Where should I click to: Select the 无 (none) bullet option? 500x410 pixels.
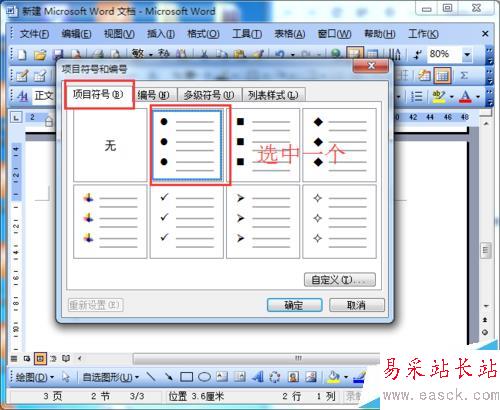pos(110,145)
